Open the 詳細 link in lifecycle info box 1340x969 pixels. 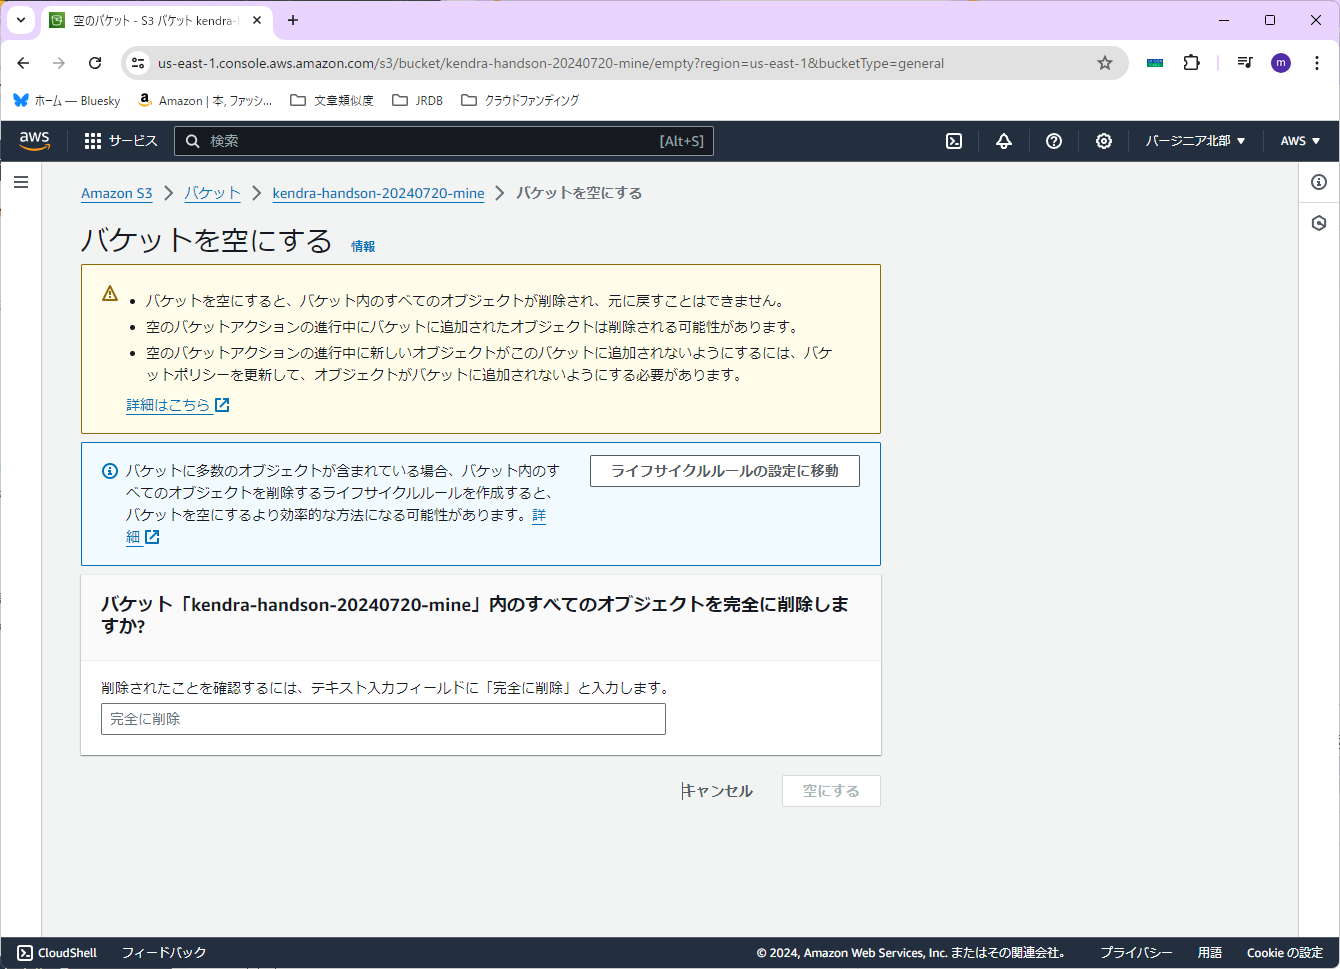[x=539, y=515]
